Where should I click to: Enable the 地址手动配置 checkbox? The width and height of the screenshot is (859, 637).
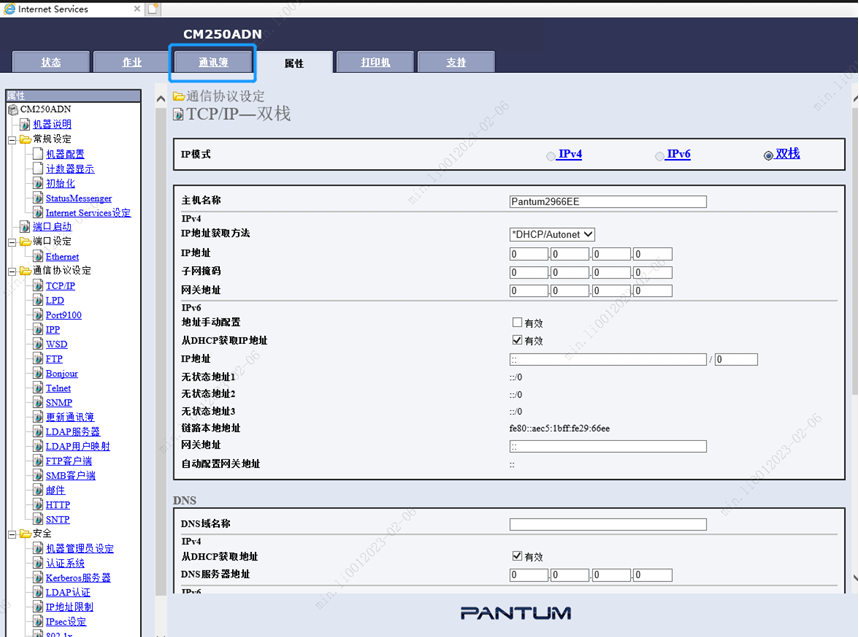click(x=517, y=322)
